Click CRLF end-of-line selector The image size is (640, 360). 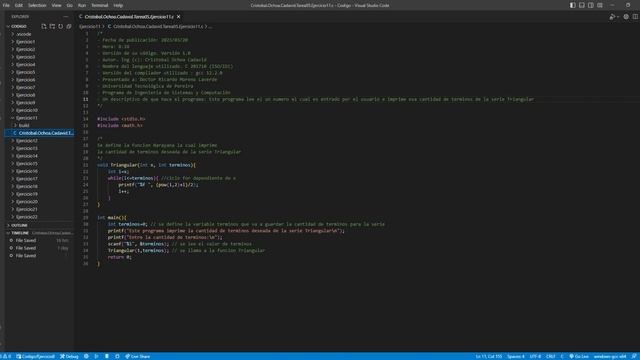click(551, 356)
